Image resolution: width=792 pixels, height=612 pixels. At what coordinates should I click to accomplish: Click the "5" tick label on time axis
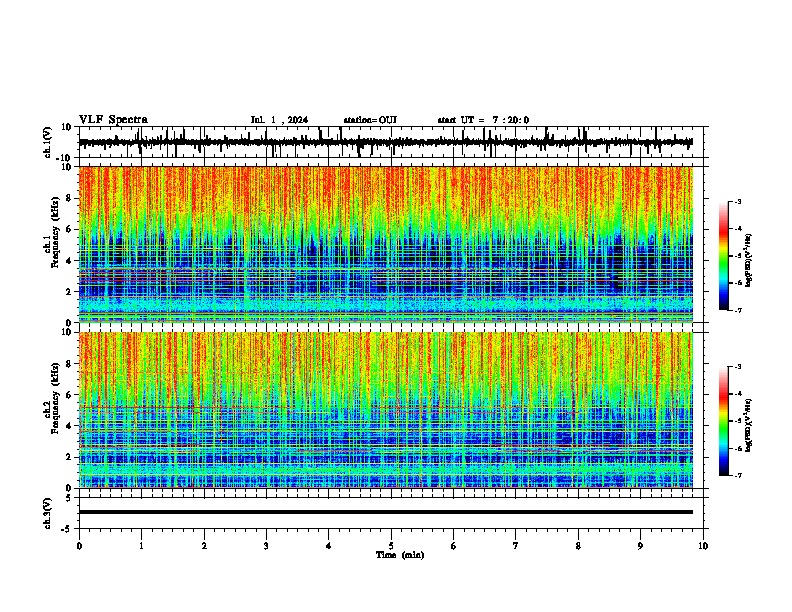391,546
